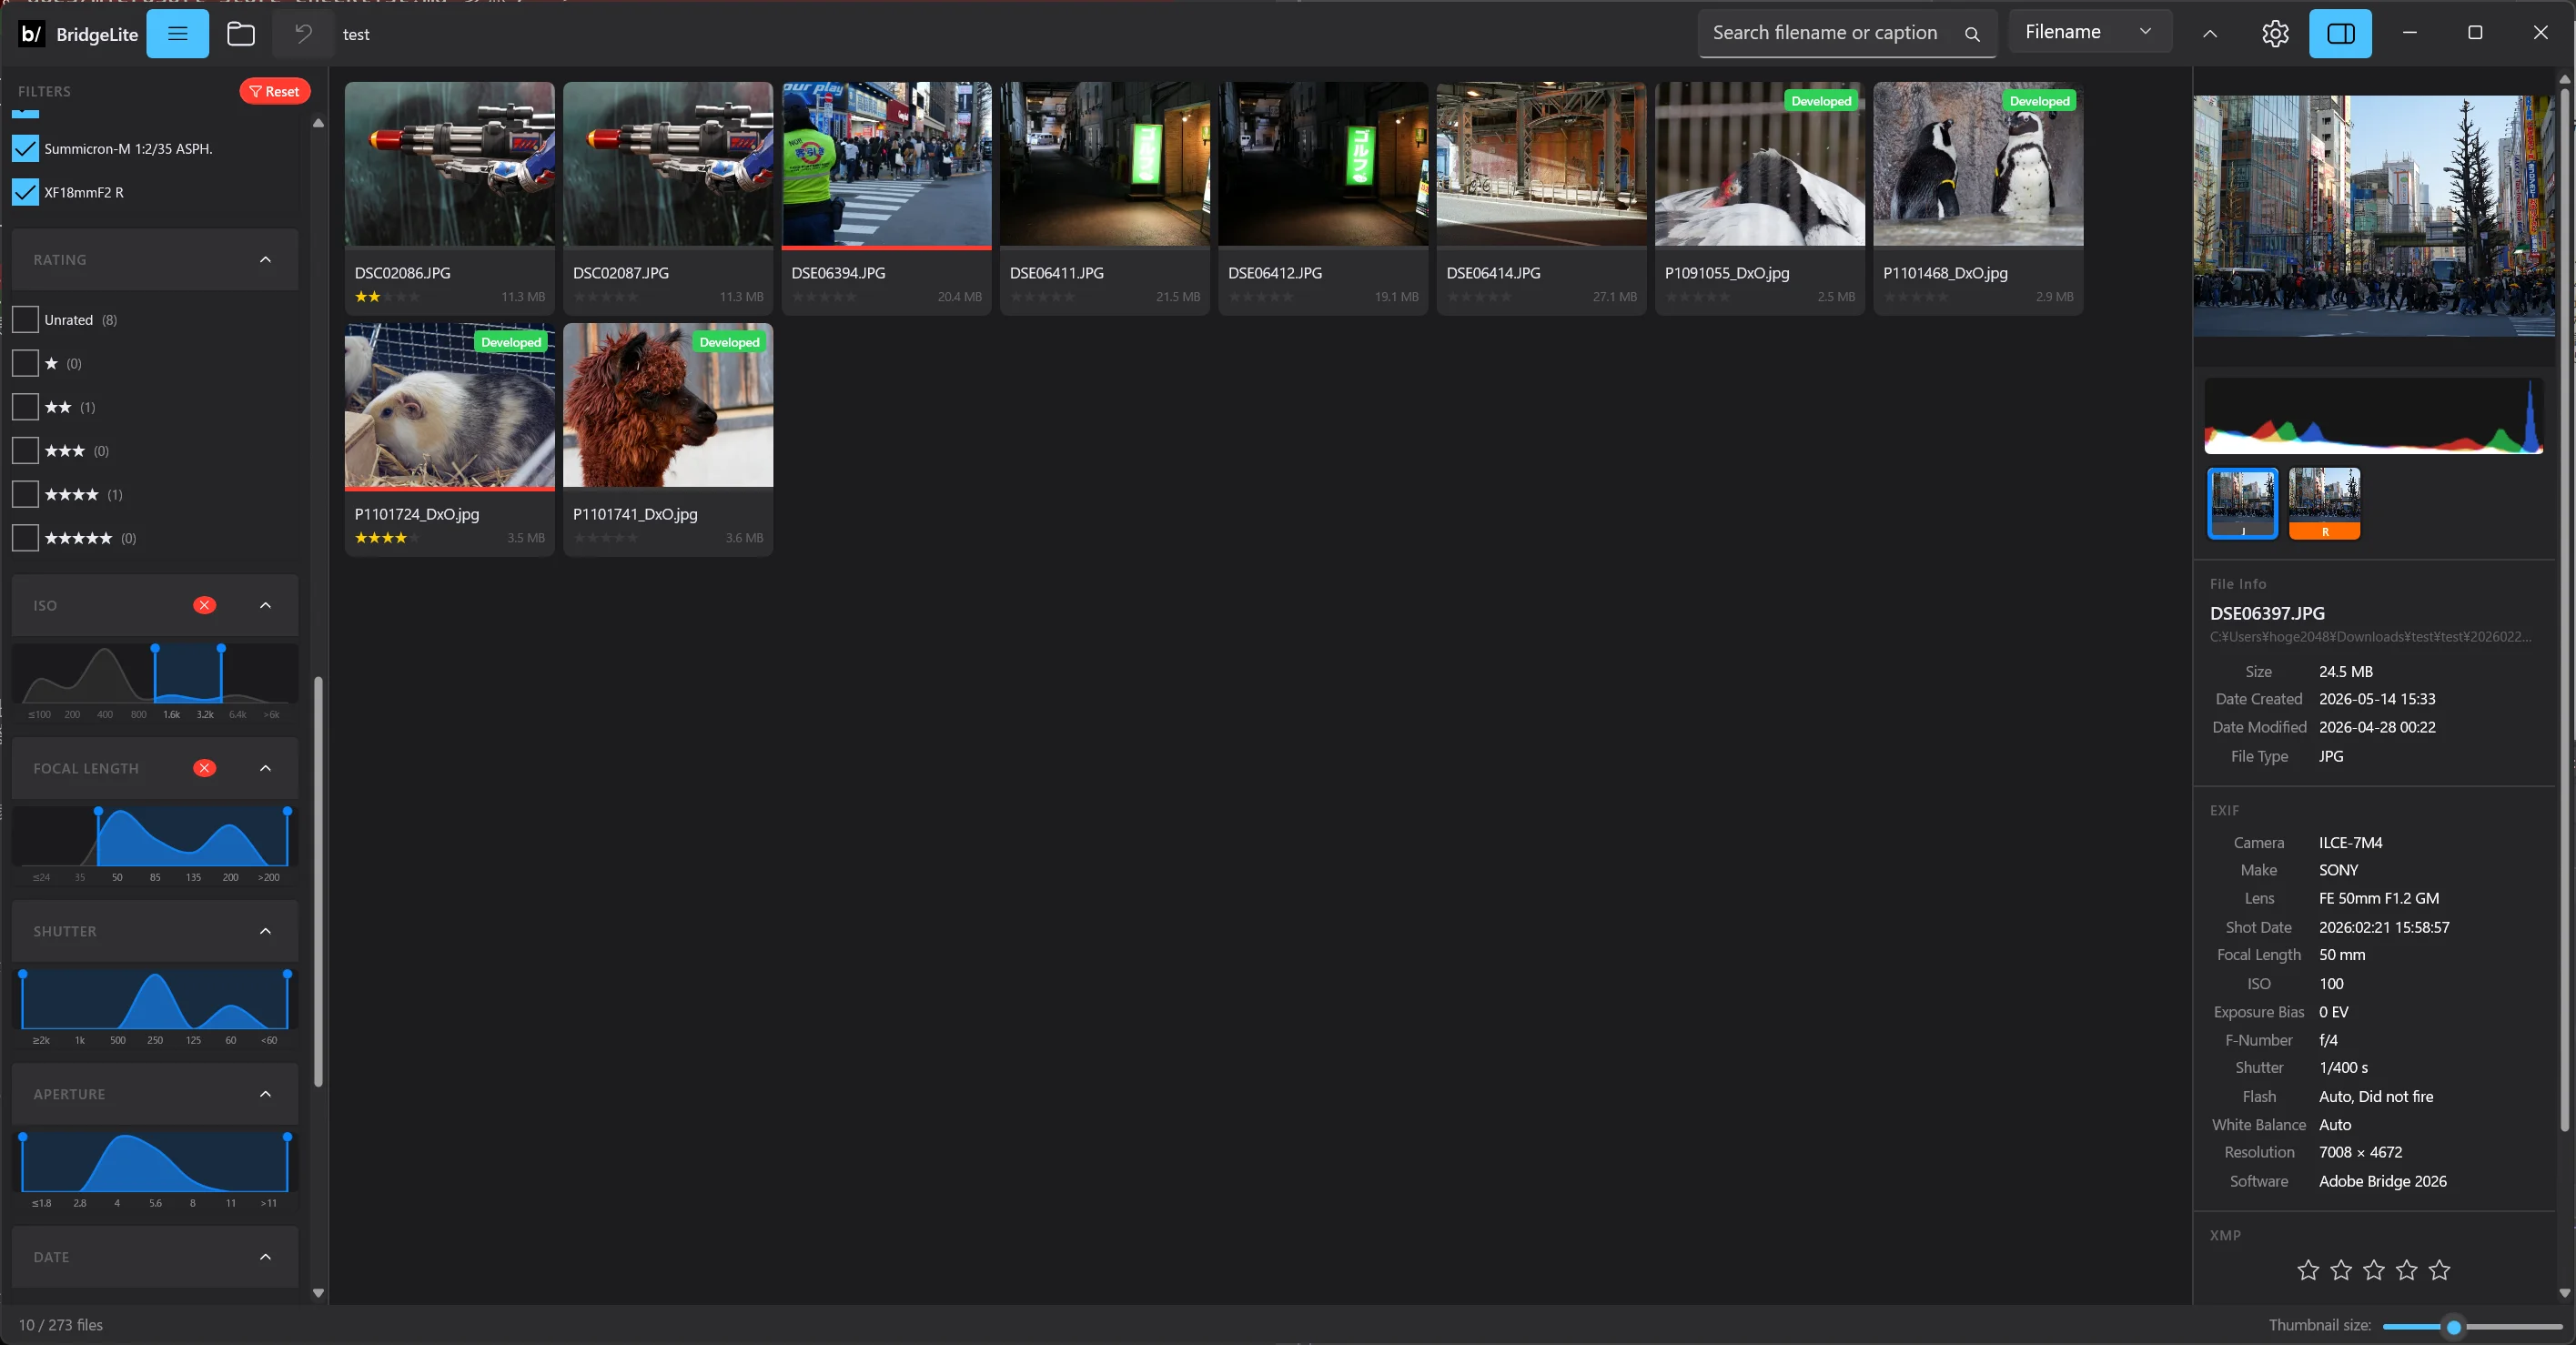2576x1345 pixels.
Task: Collapse the Date filter section
Action: 265,1257
